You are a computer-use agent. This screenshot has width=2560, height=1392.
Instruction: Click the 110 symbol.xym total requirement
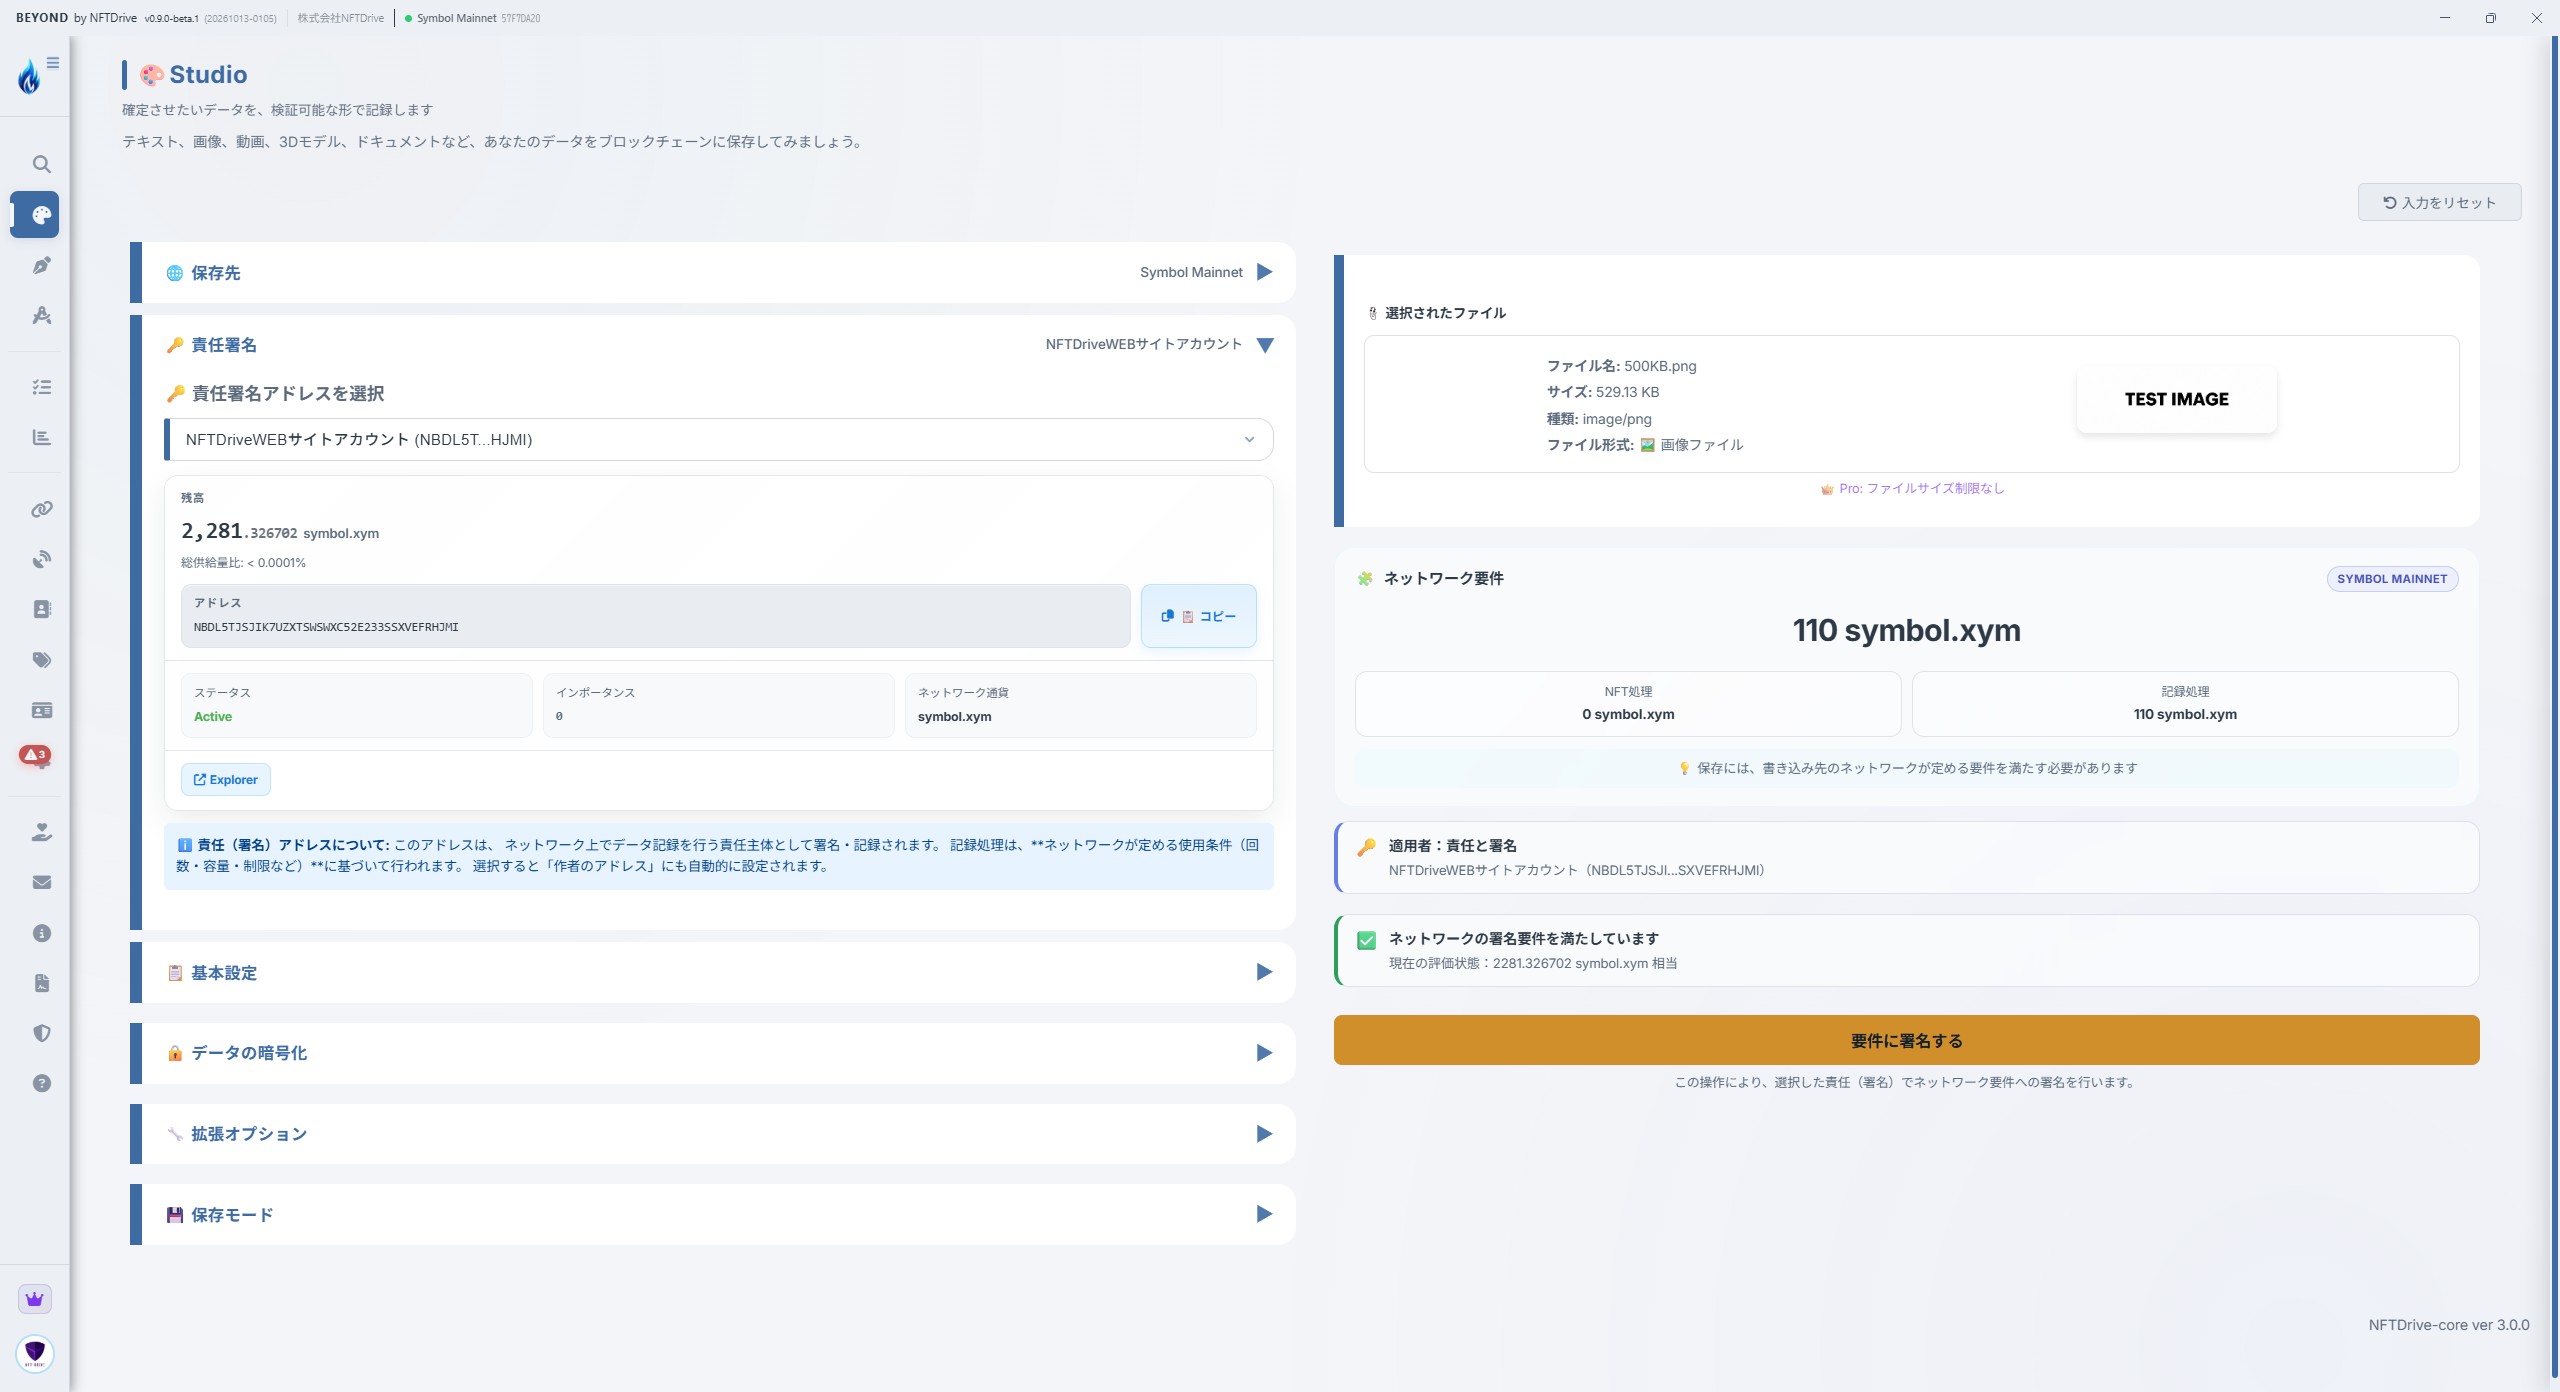[1906, 631]
